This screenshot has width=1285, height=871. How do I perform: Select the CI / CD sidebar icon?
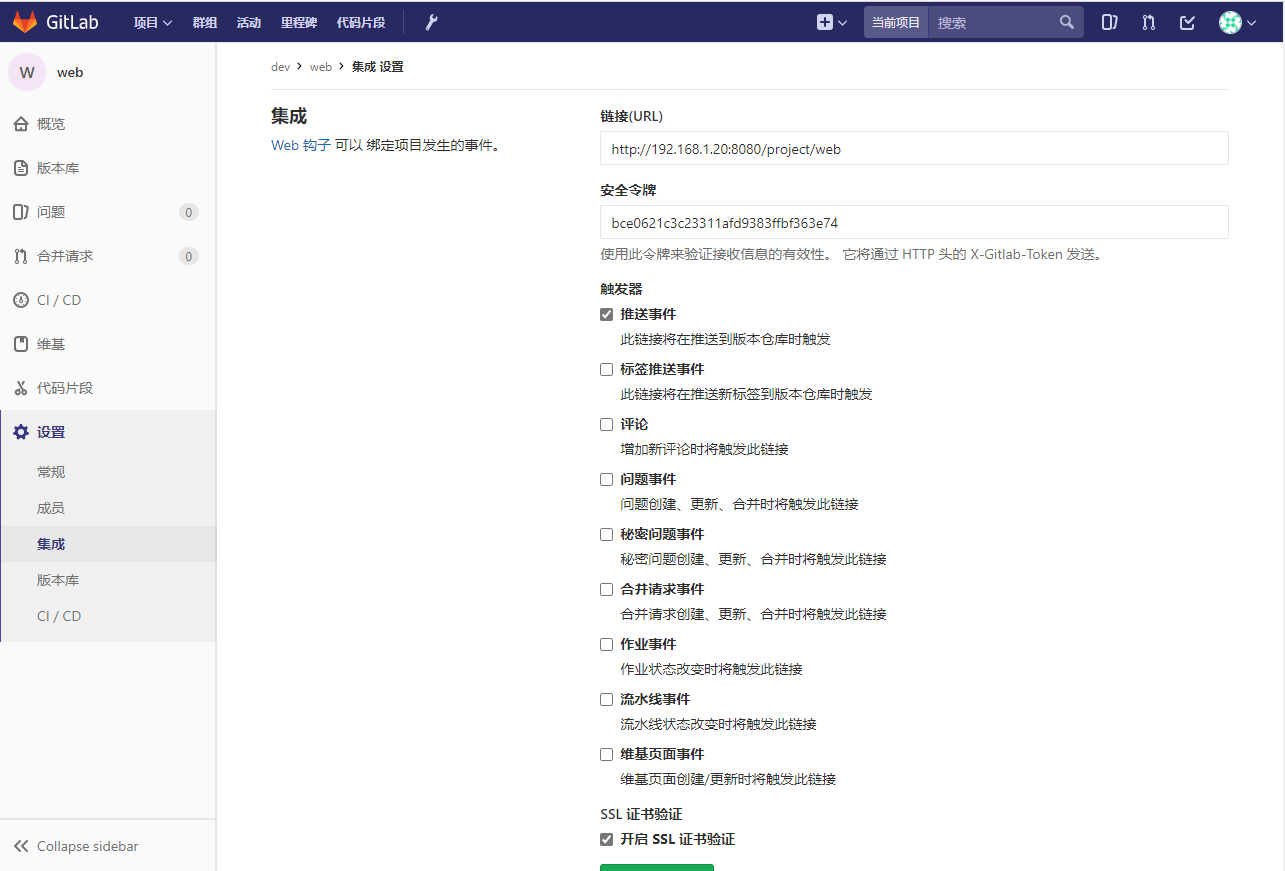click(22, 299)
